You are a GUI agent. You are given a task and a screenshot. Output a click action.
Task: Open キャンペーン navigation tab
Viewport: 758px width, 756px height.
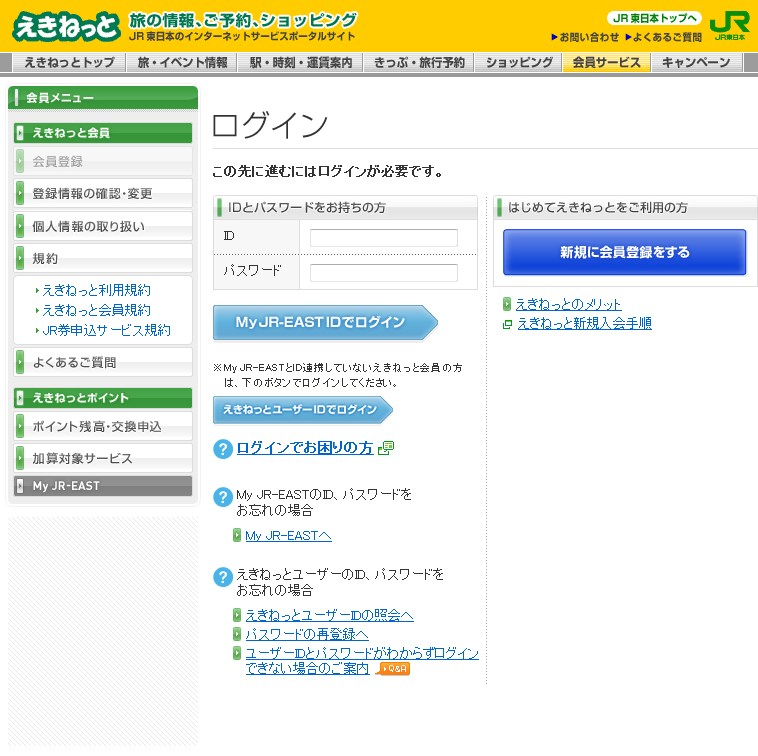coord(696,62)
